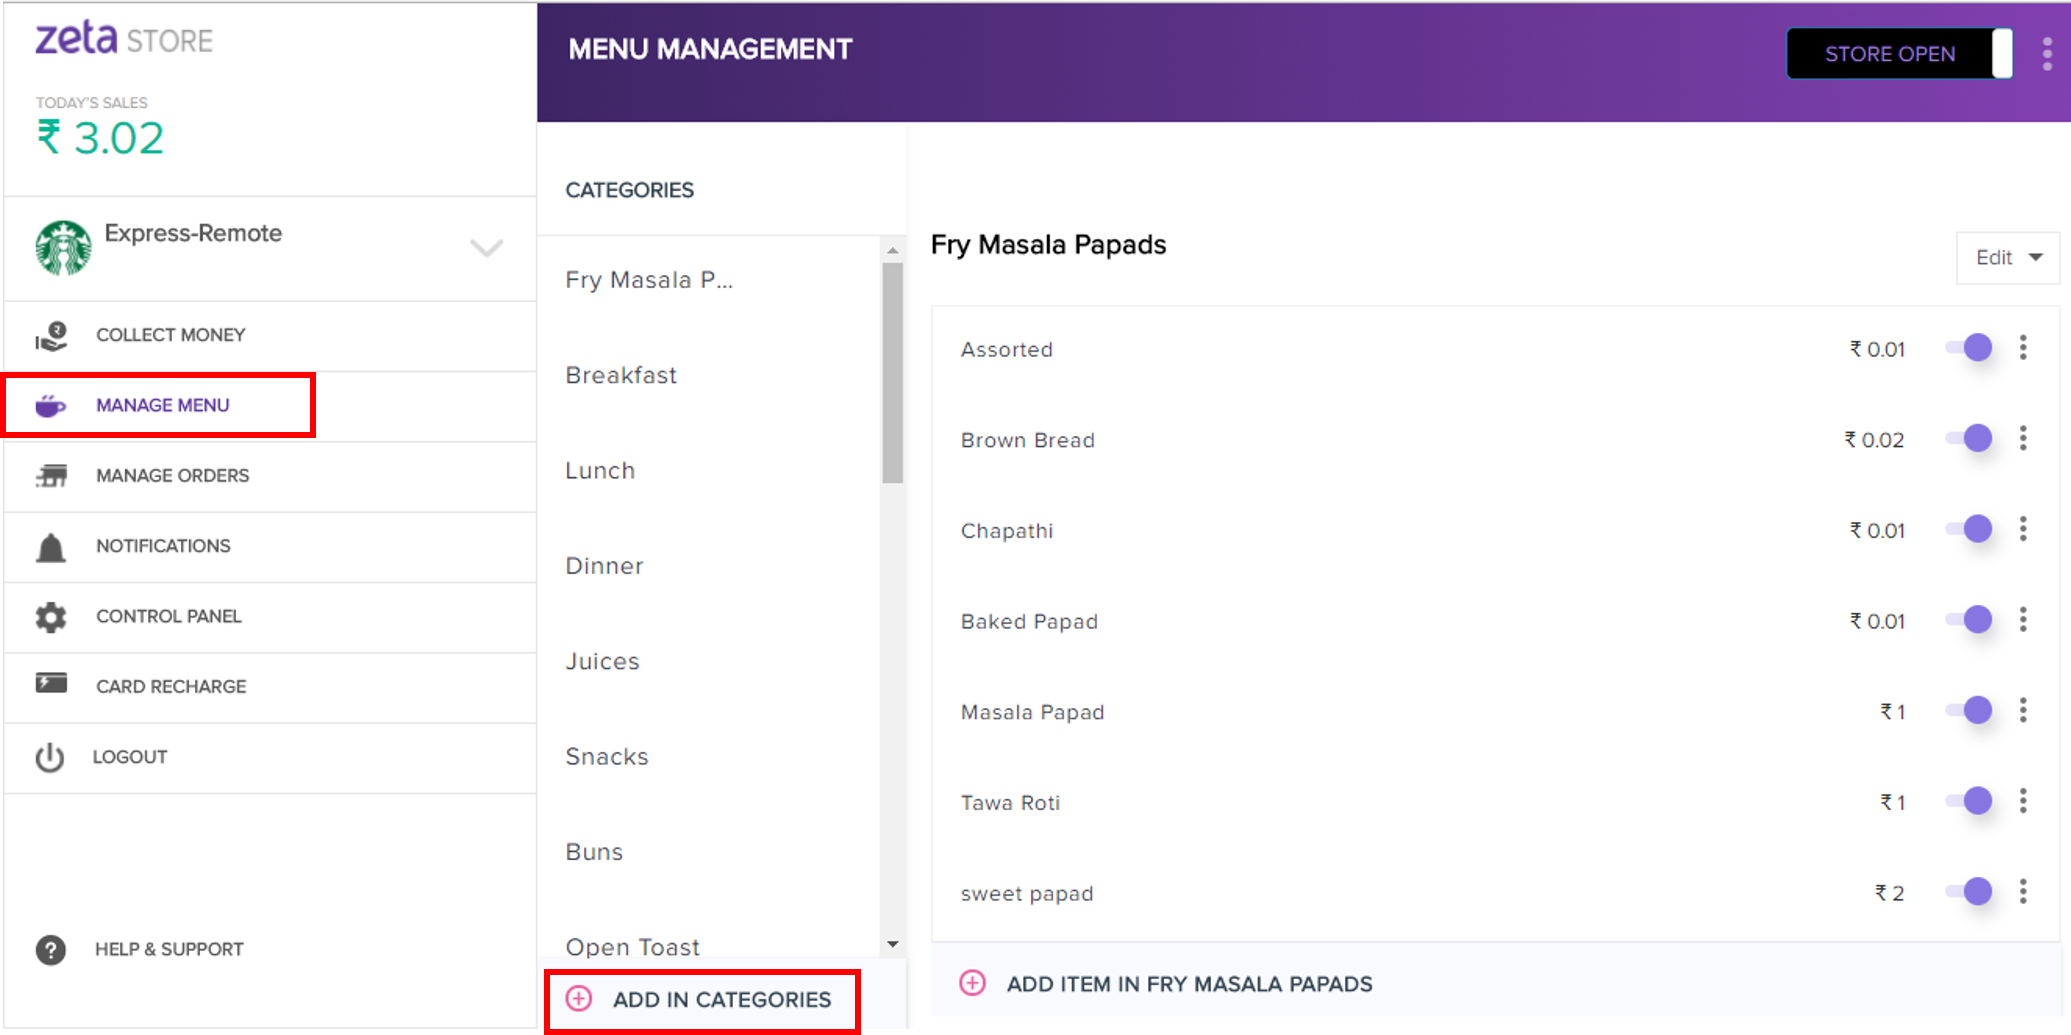
Task: Open options menu for sweet papad
Action: coord(2023,891)
